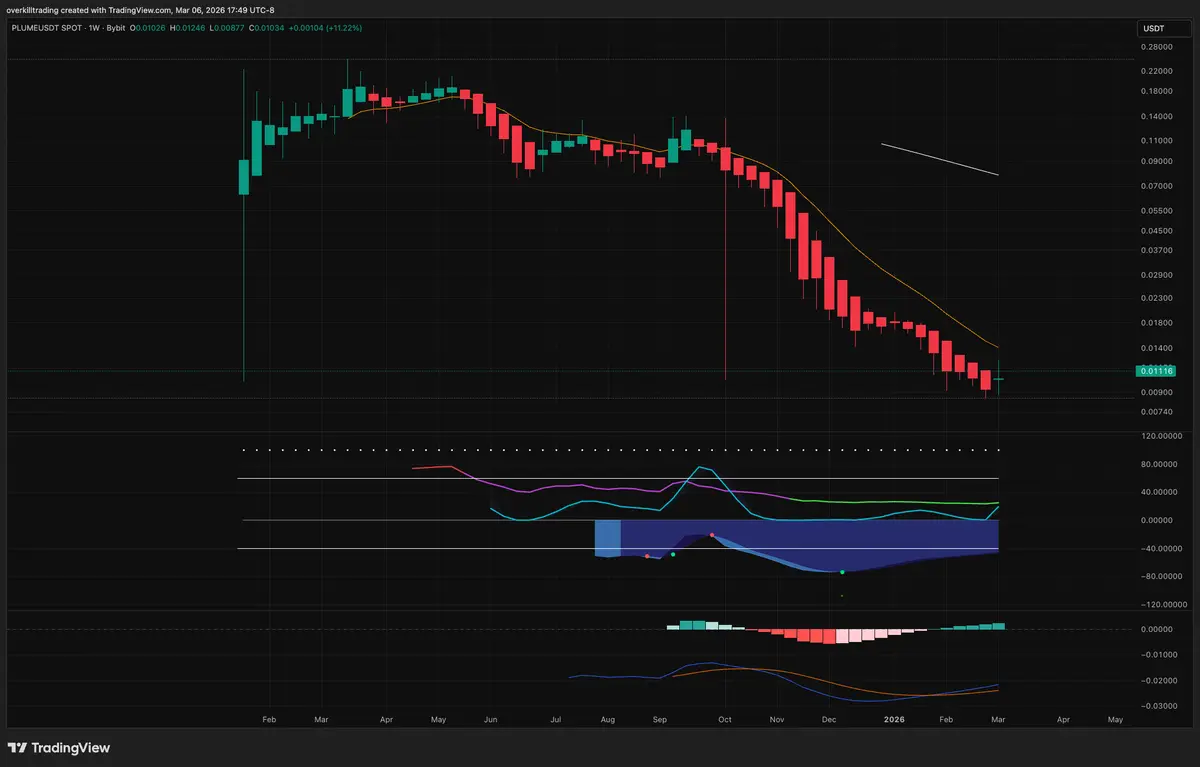Screen dimensions: 1200x767
Task: Click the 0.11000 price axis label
Action: point(1157,141)
